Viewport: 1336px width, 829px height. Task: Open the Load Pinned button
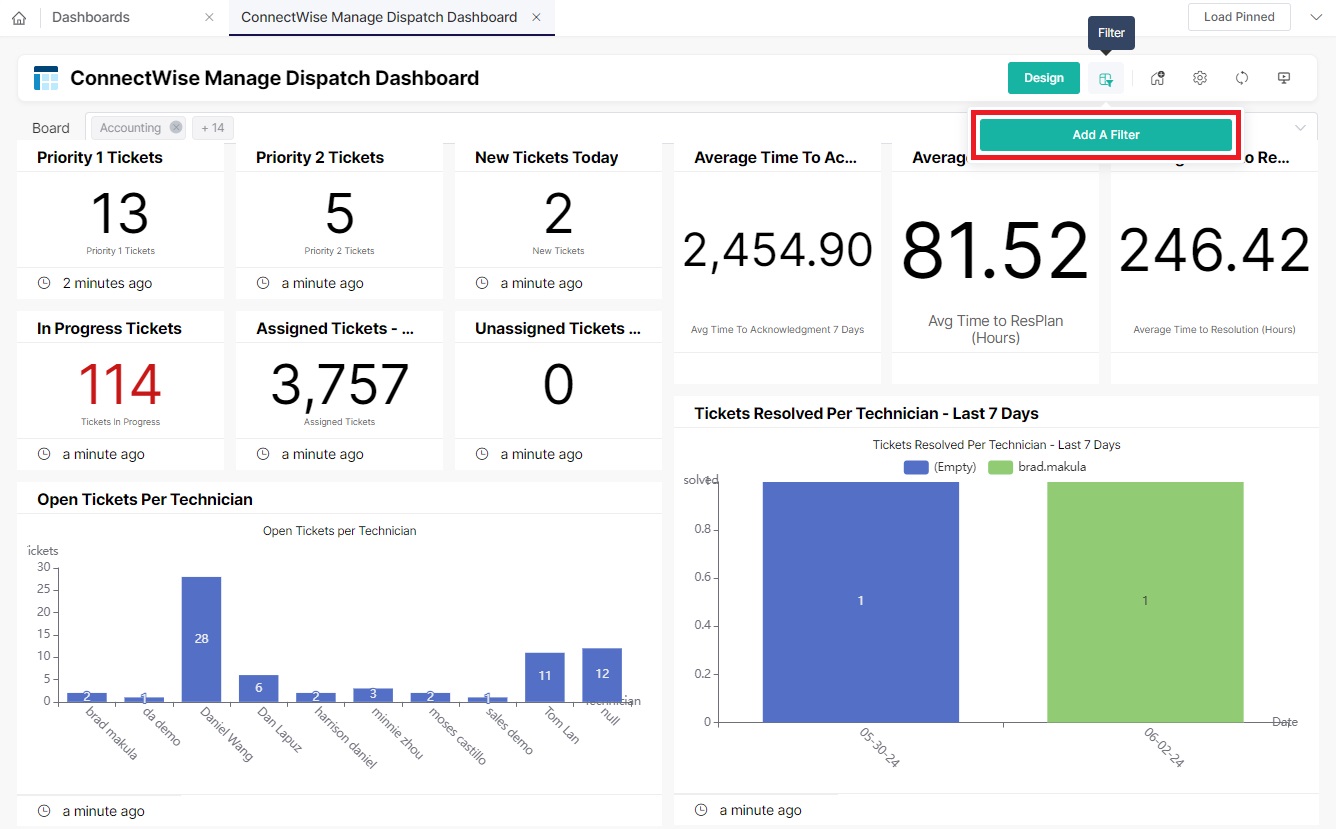pos(1238,17)
